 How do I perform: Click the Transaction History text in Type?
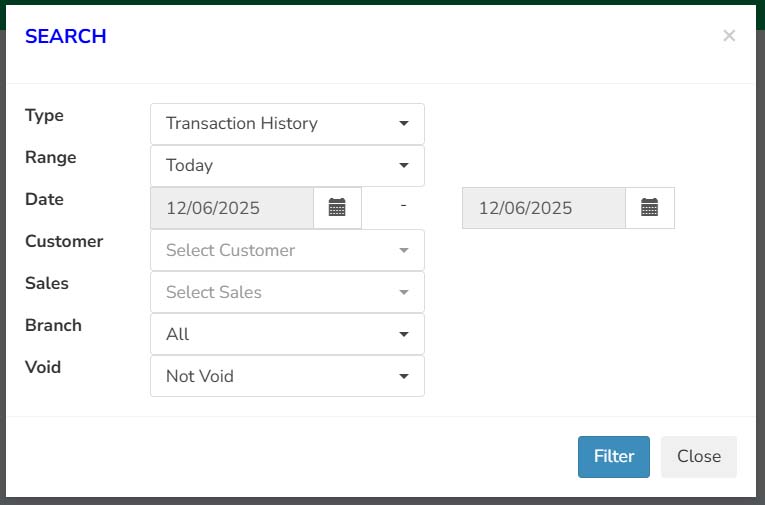coord(242,123)
